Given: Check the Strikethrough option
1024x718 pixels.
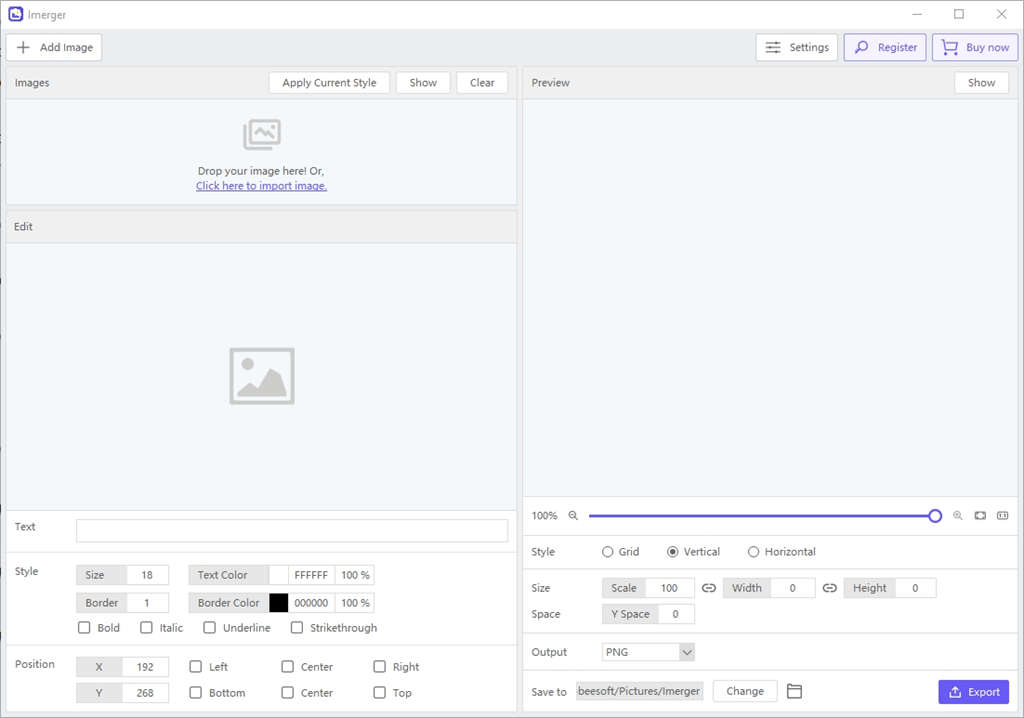Looking at the screenshot, I should (297, 628).
